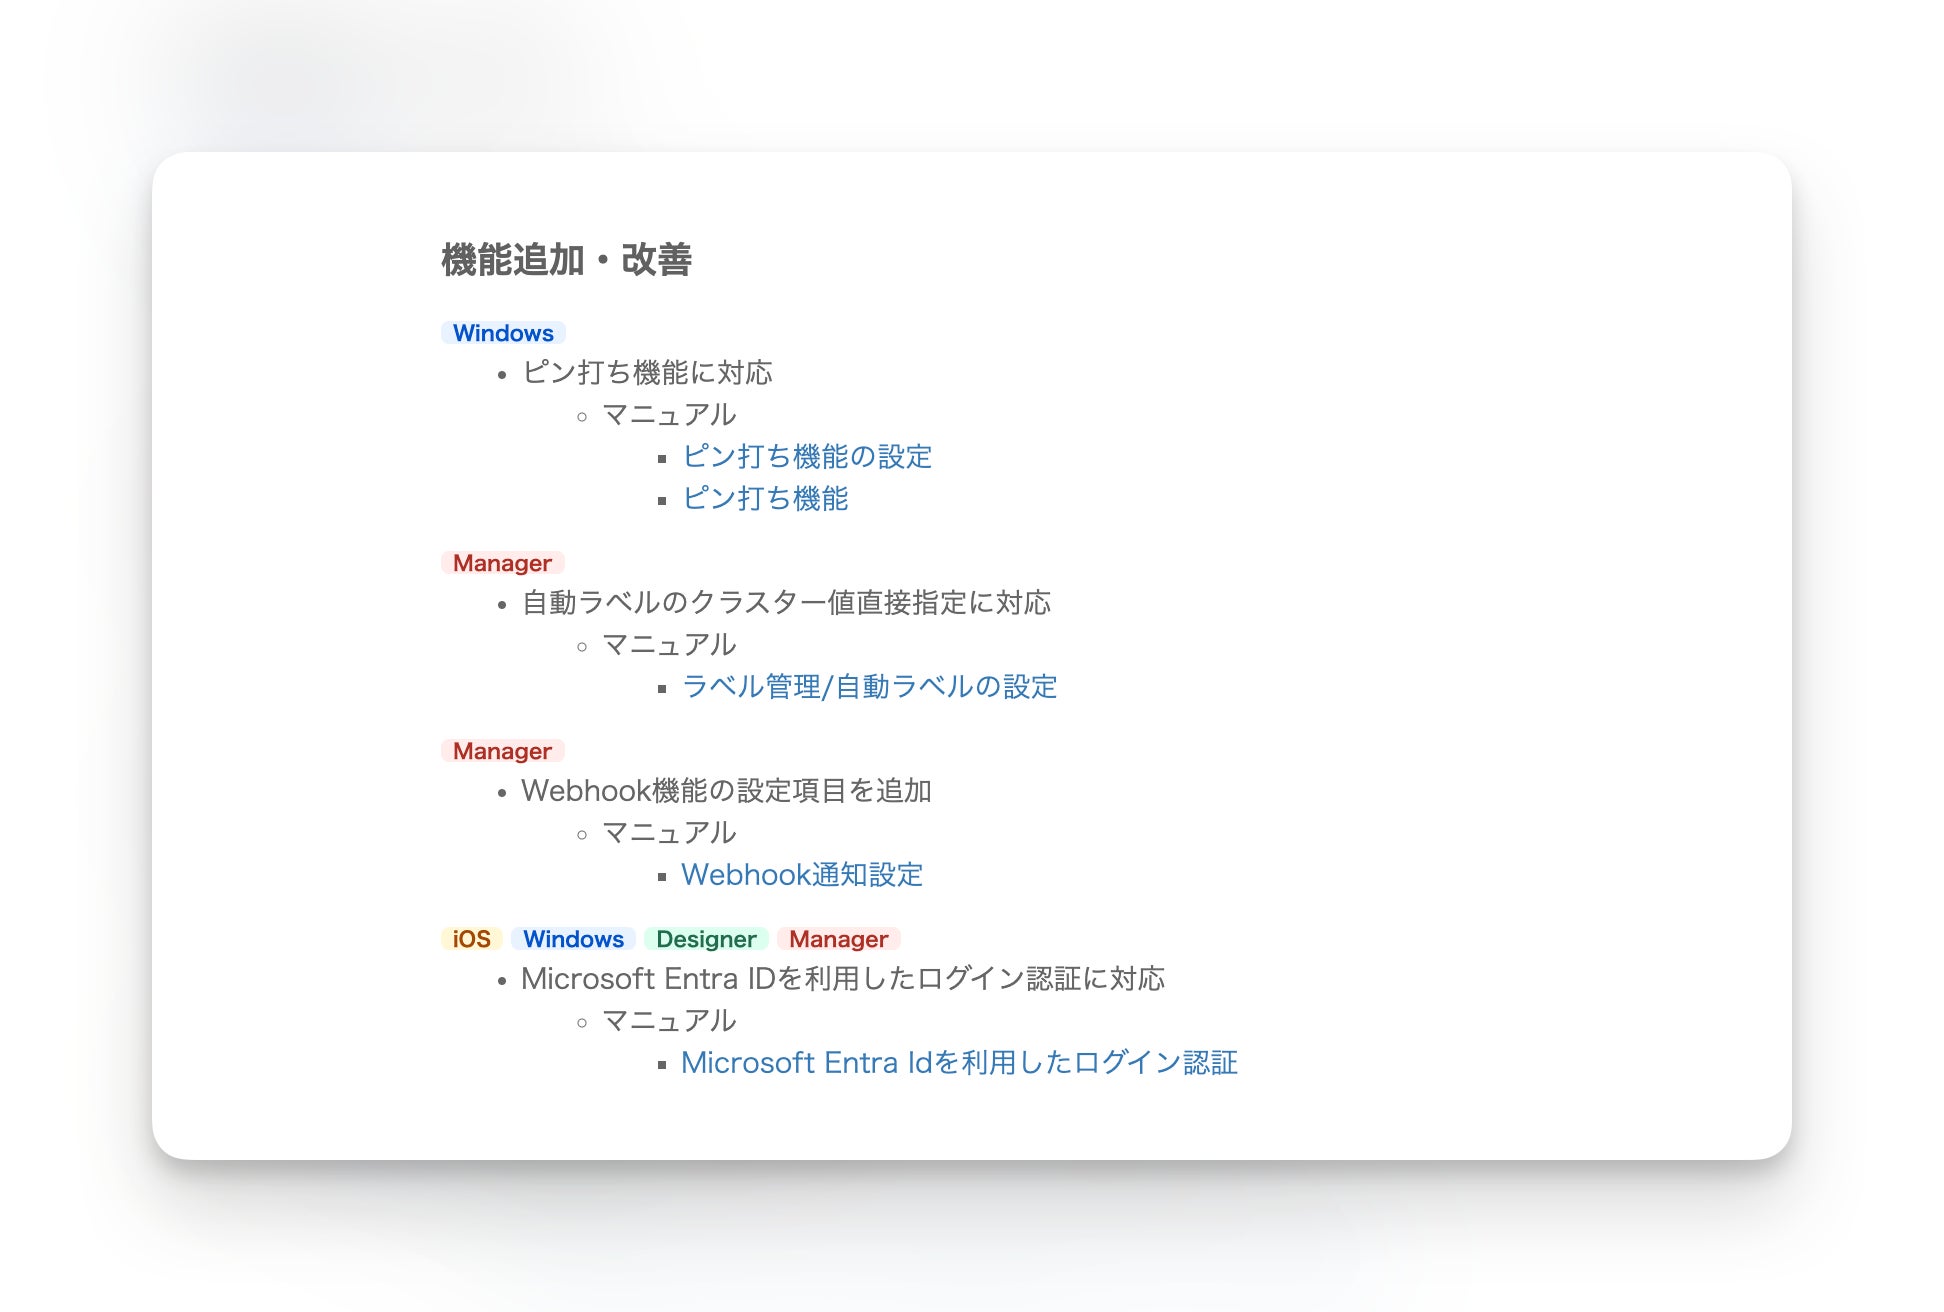The image size is (1944, 1312).
Task: Click the Windows tag beside iOS tag
Action: (573, 939)
